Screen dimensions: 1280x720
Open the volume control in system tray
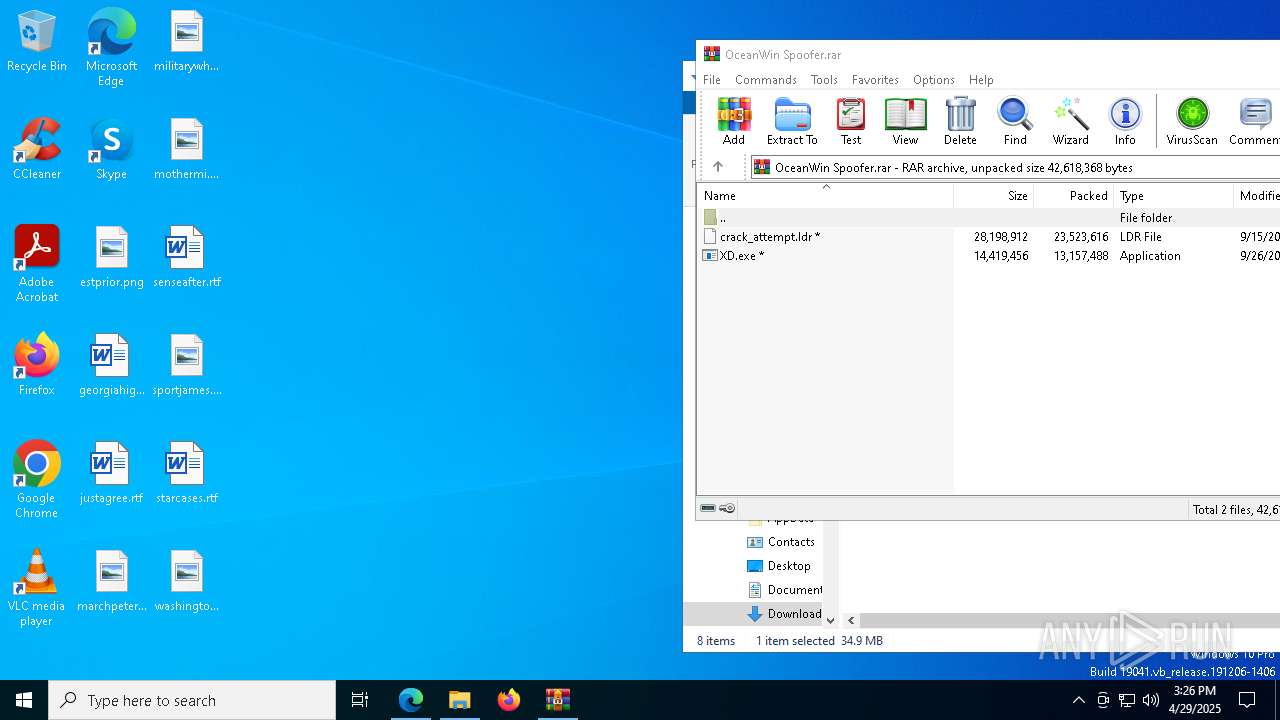[x=1151, y=700]
